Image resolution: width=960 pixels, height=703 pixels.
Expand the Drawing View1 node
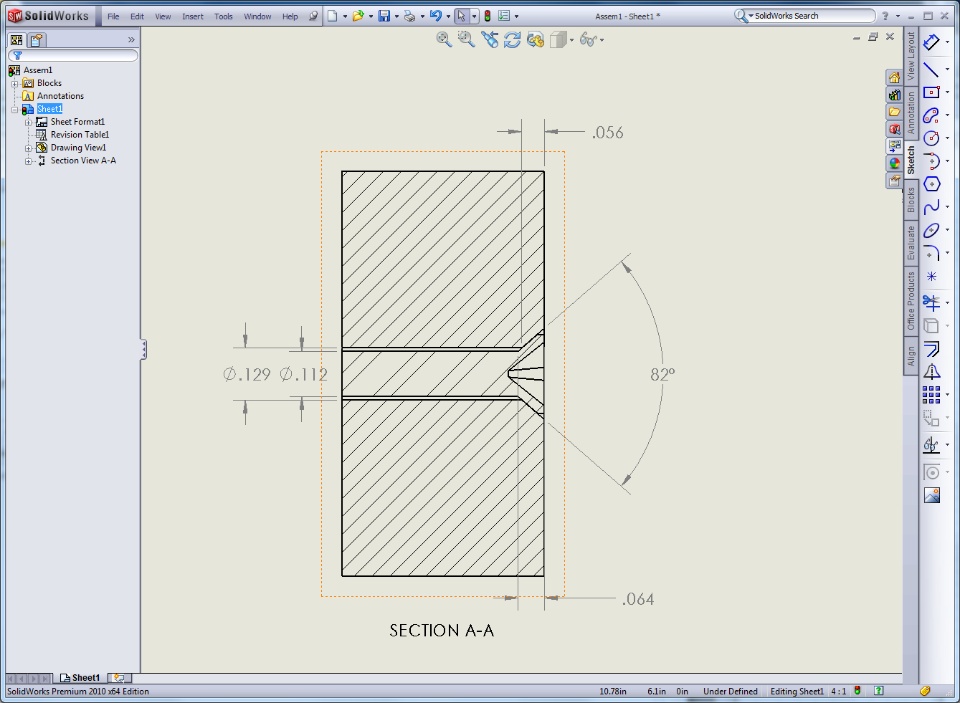pyautogui.click(x=28, y=148)
